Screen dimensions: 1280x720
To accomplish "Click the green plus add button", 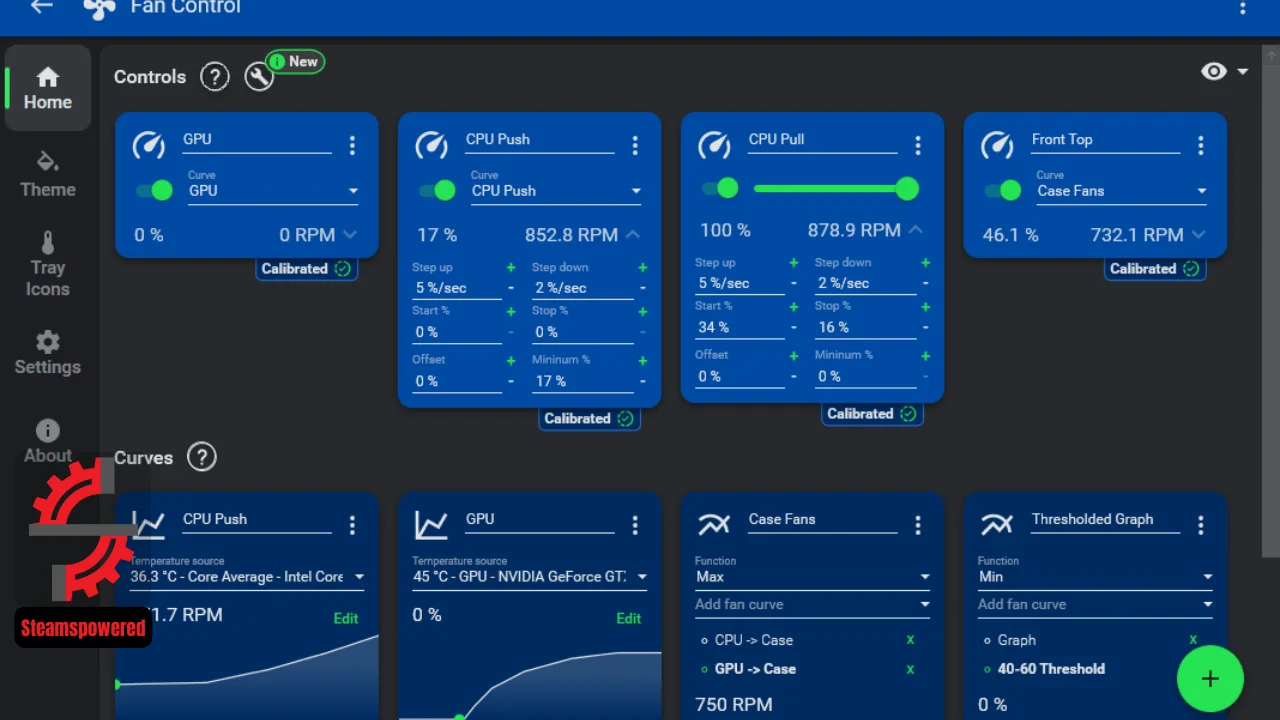I will click(x=1210, y=679).
